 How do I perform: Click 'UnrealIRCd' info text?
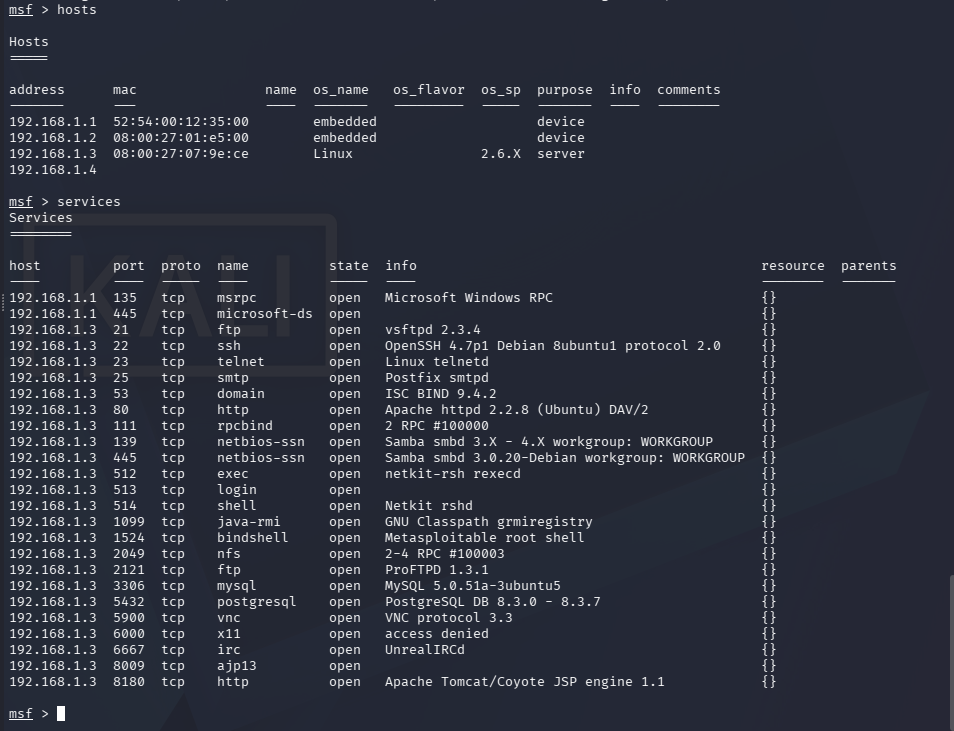425,650
